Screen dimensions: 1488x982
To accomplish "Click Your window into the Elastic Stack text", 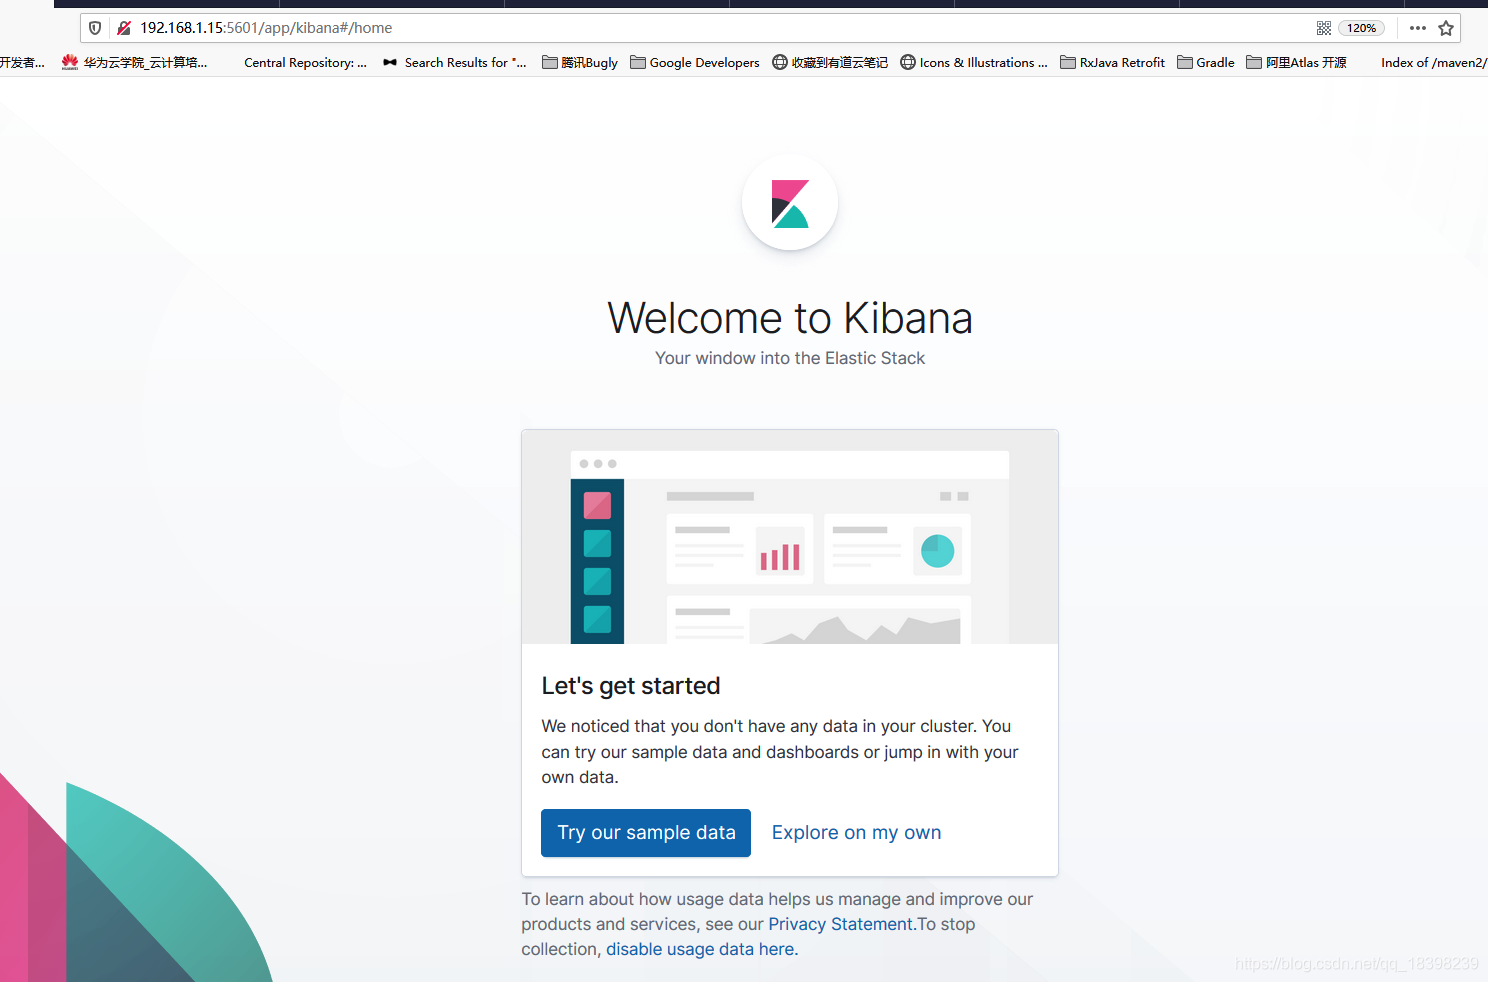I will point(790,358).
